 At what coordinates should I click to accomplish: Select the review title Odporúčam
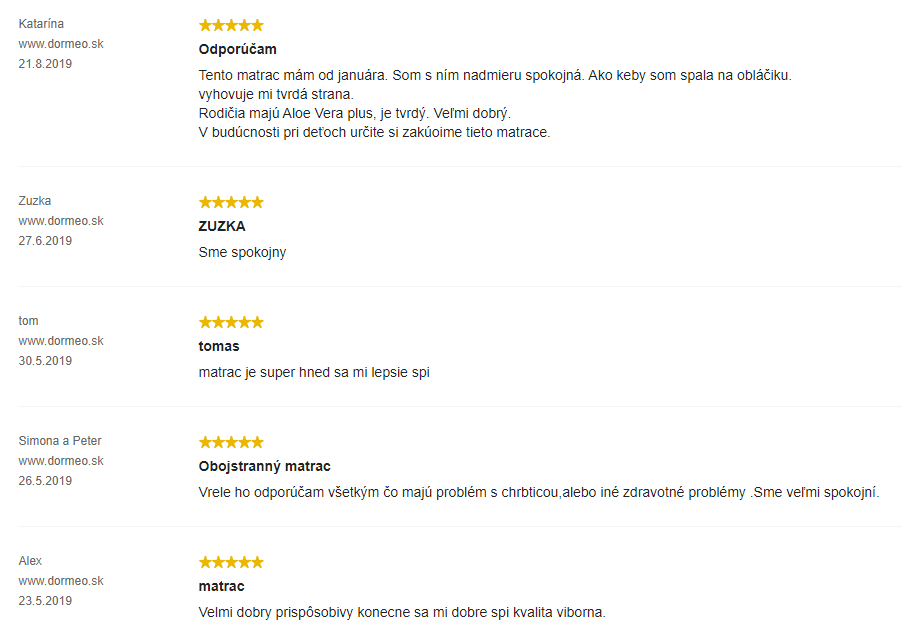(x=238, y=49)
